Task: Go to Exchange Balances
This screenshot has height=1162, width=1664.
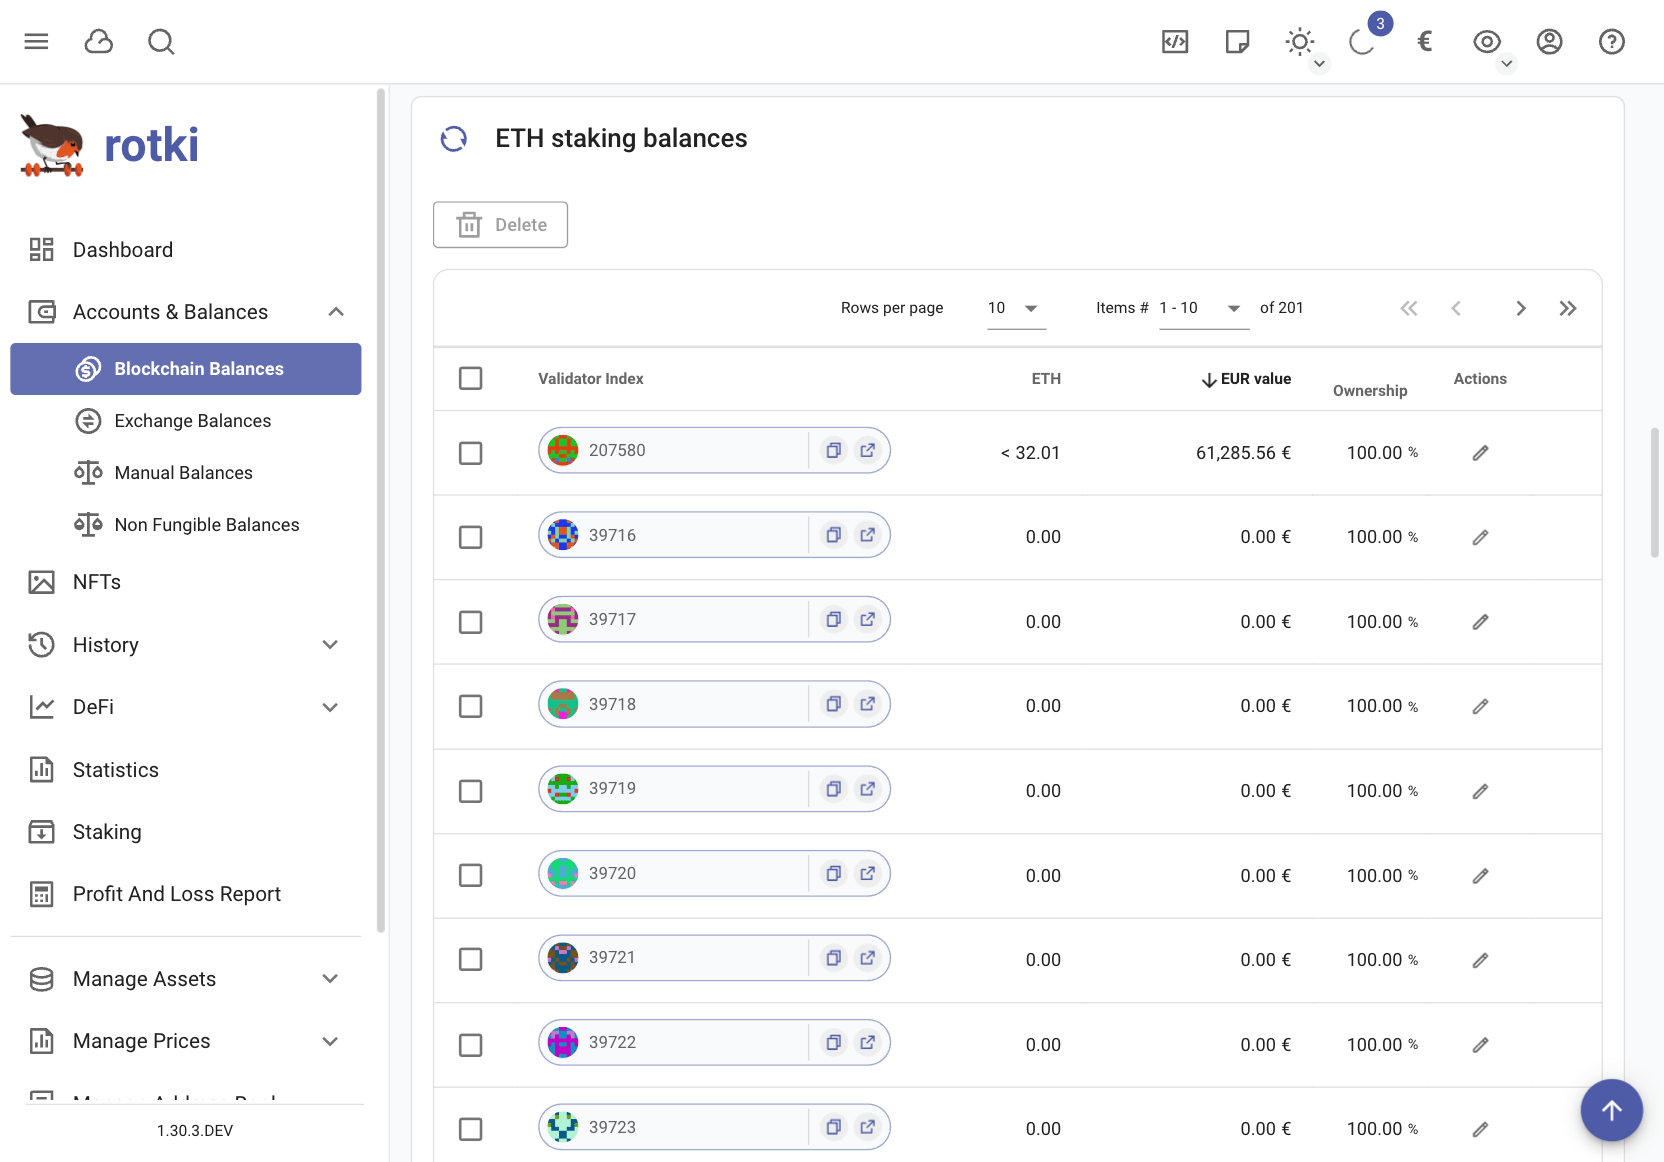Action: (186, 421)
